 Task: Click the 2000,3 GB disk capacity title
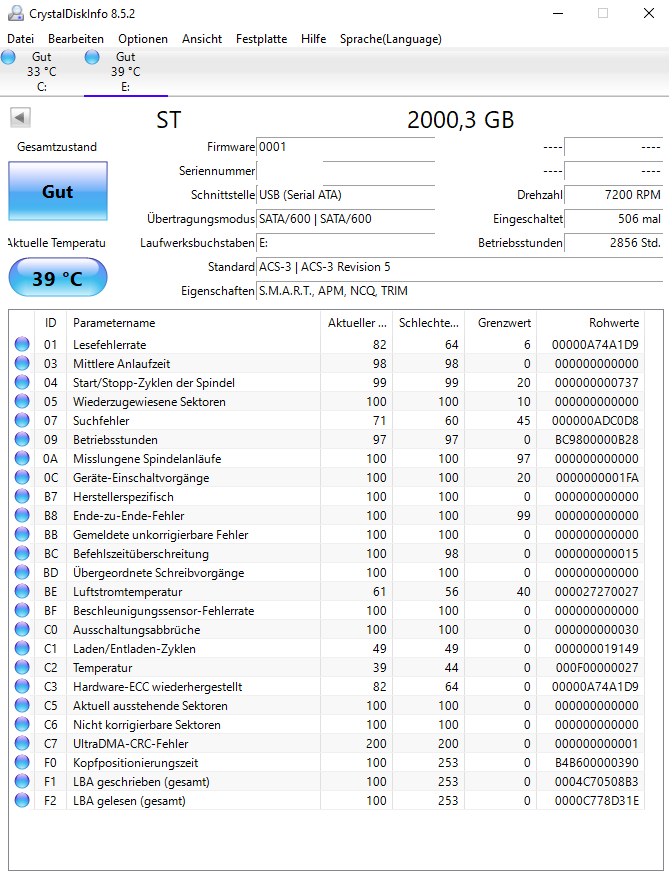(x=460, y=120)
